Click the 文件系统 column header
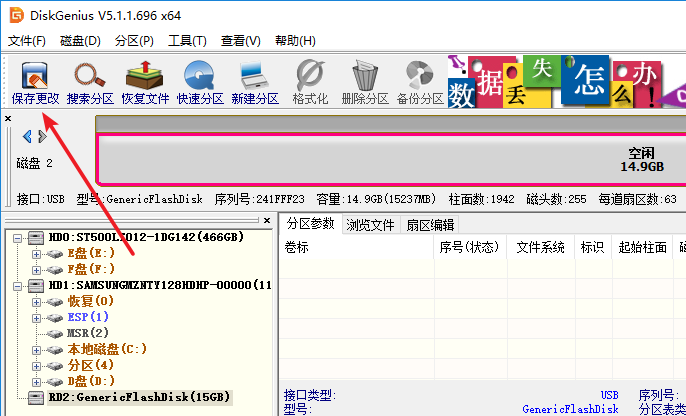The image size is (686, 416). 540,247
